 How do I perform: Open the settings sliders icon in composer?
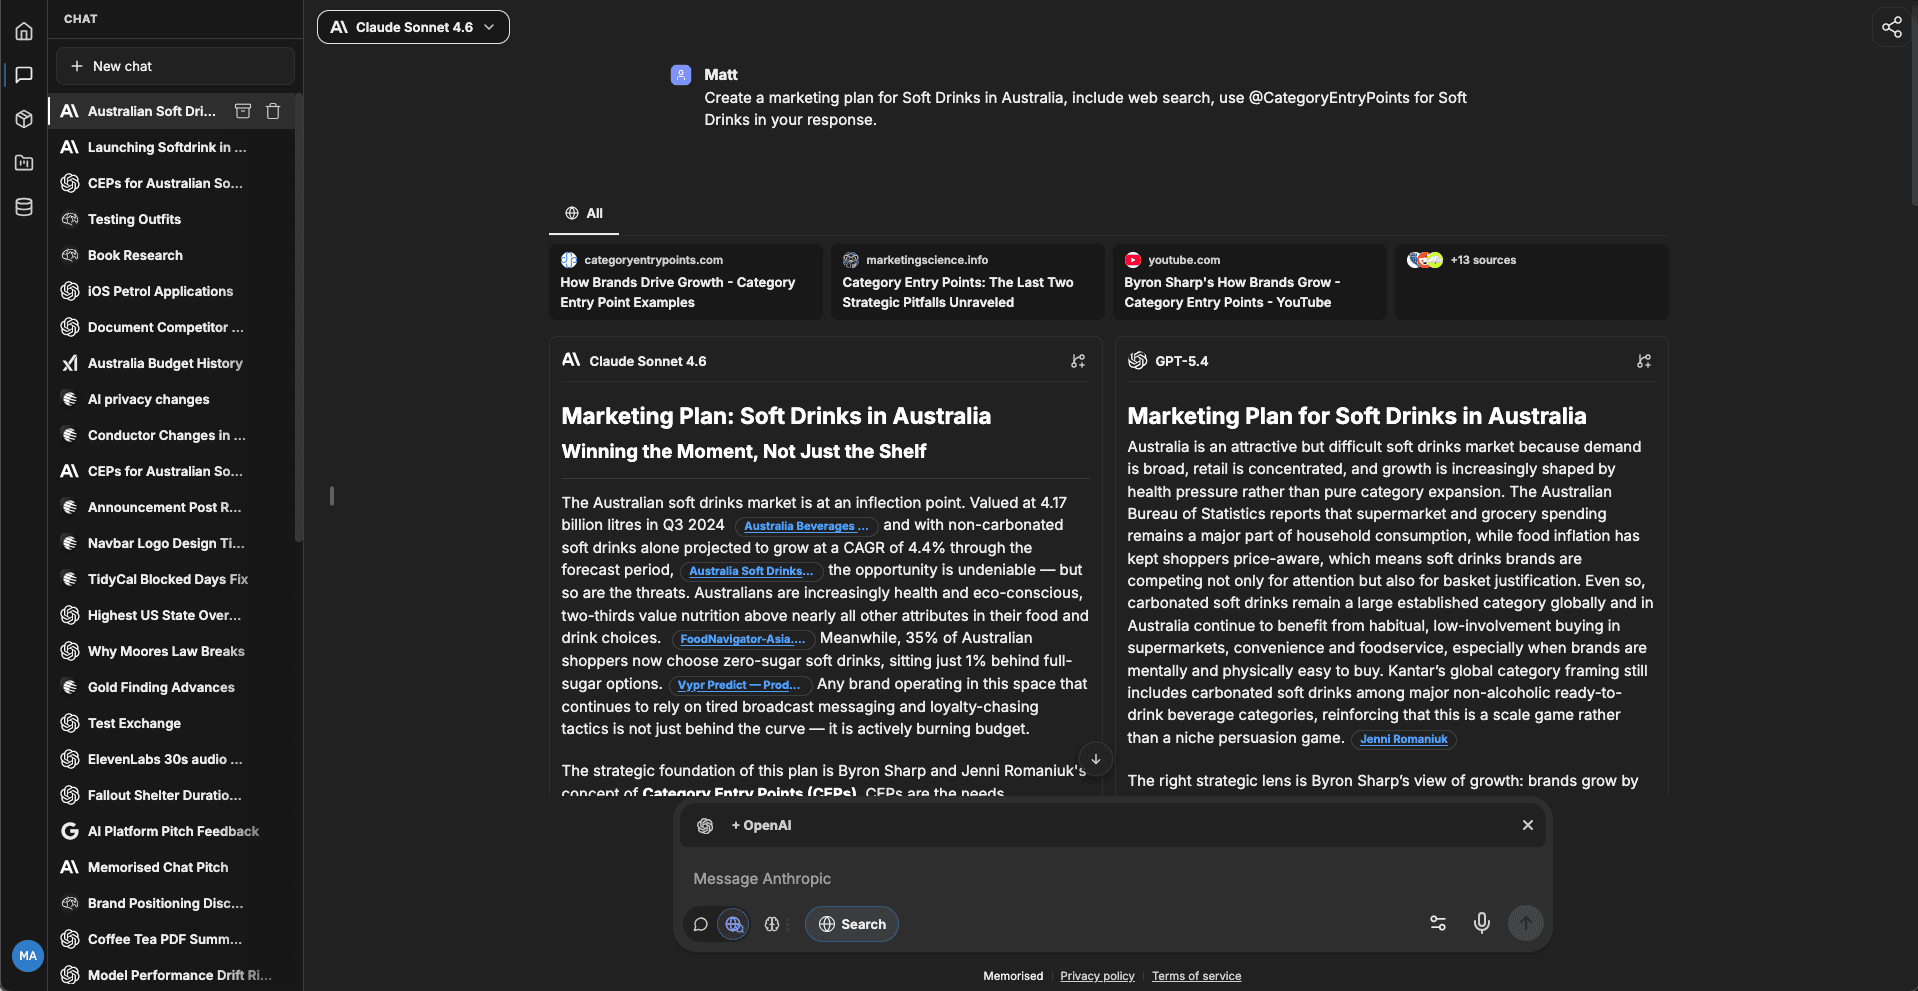[1437, 923]
